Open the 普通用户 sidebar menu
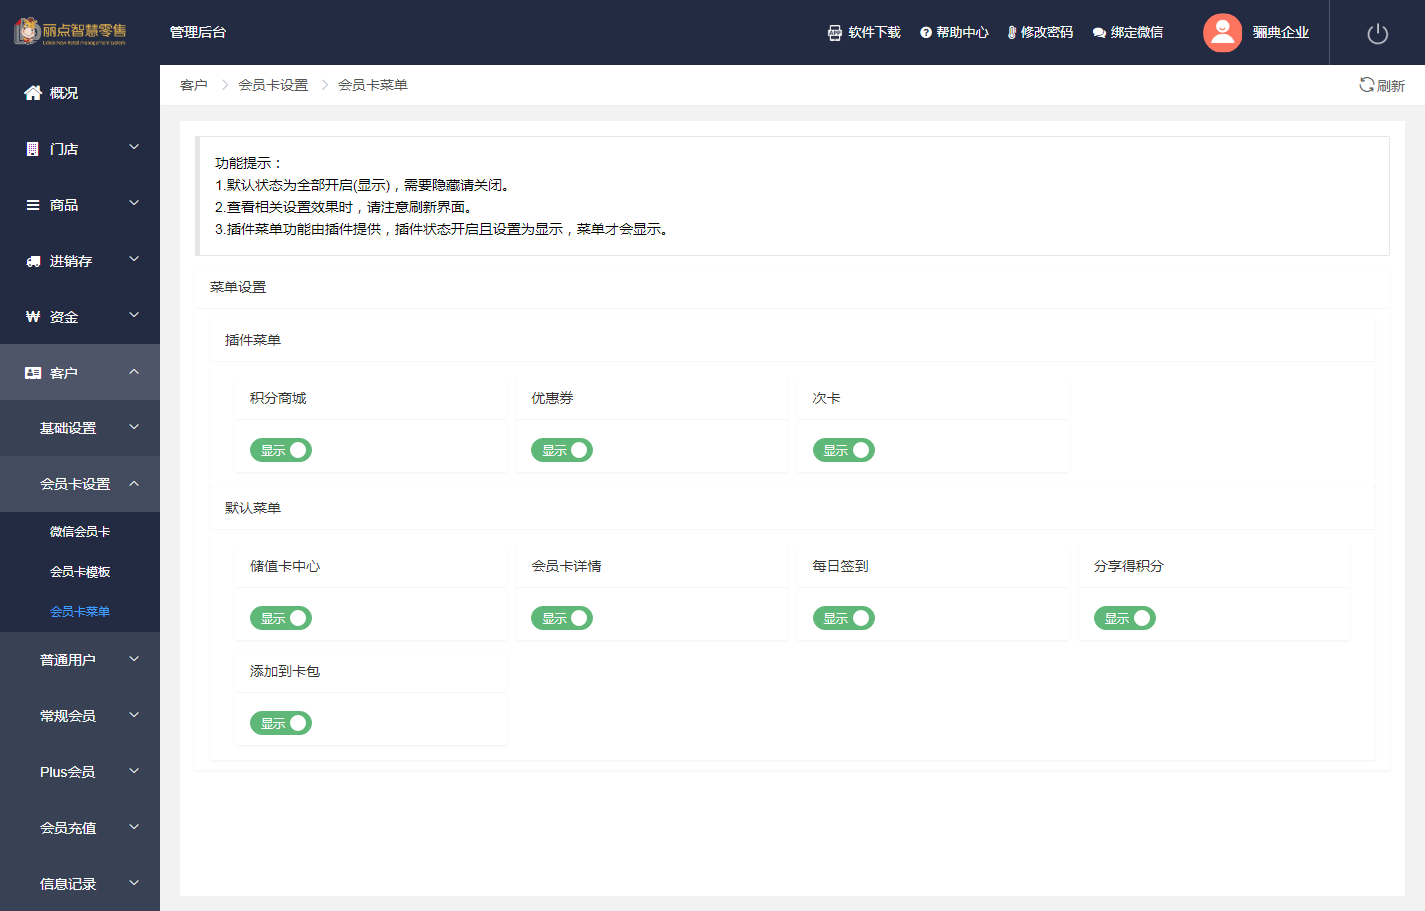 click(x=80, y=660)
